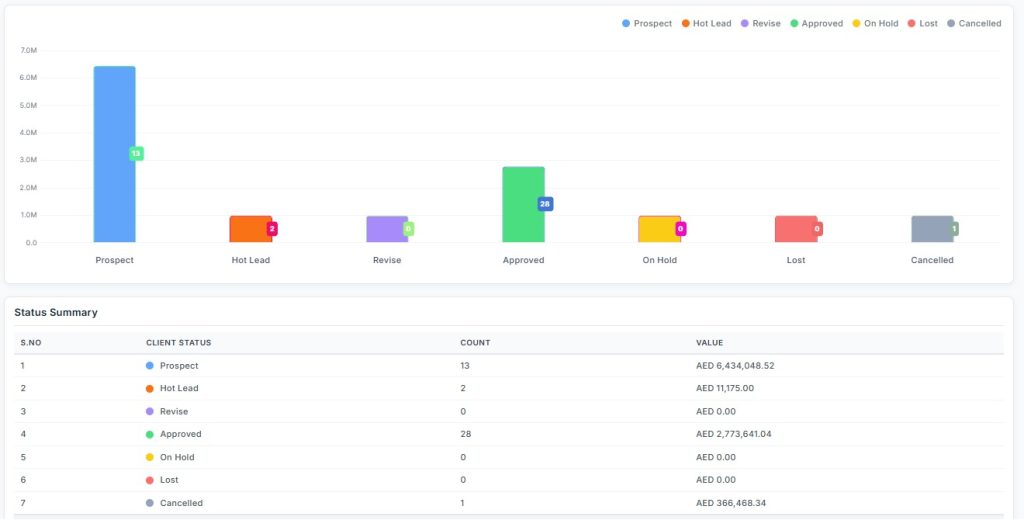Click the red Lost bar

(796, 229)
